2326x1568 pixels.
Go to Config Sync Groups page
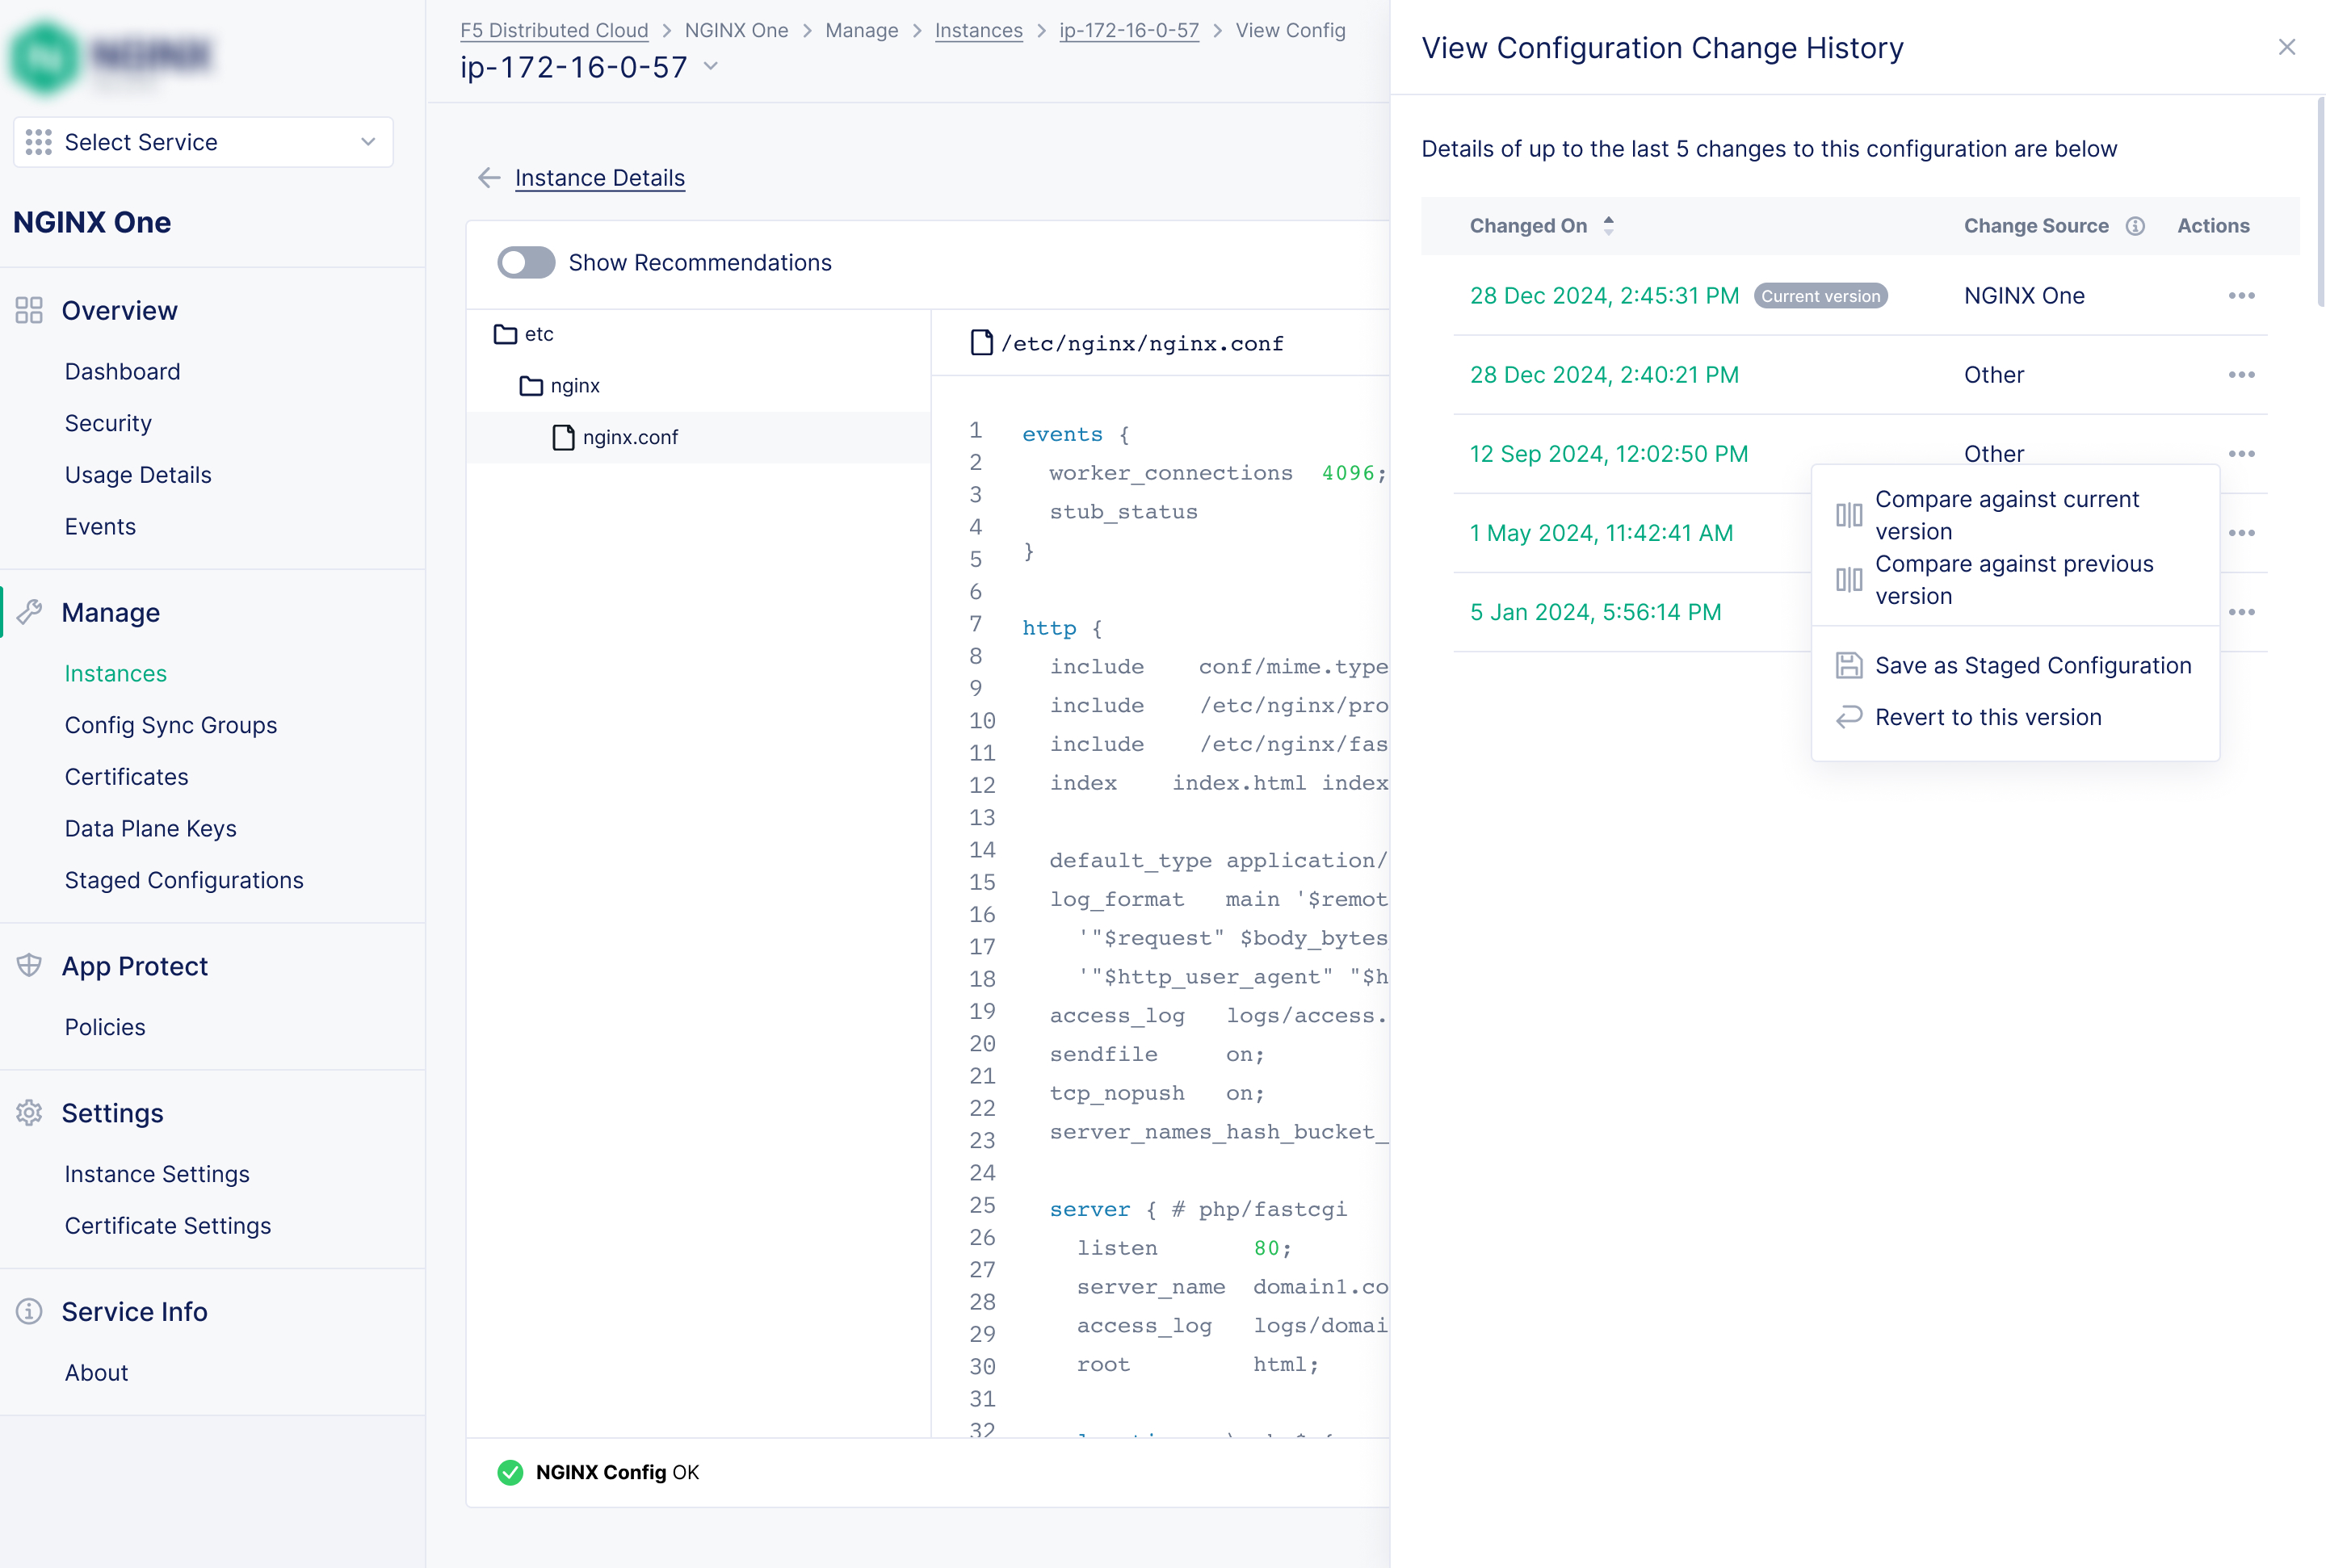tap(170, 725)
